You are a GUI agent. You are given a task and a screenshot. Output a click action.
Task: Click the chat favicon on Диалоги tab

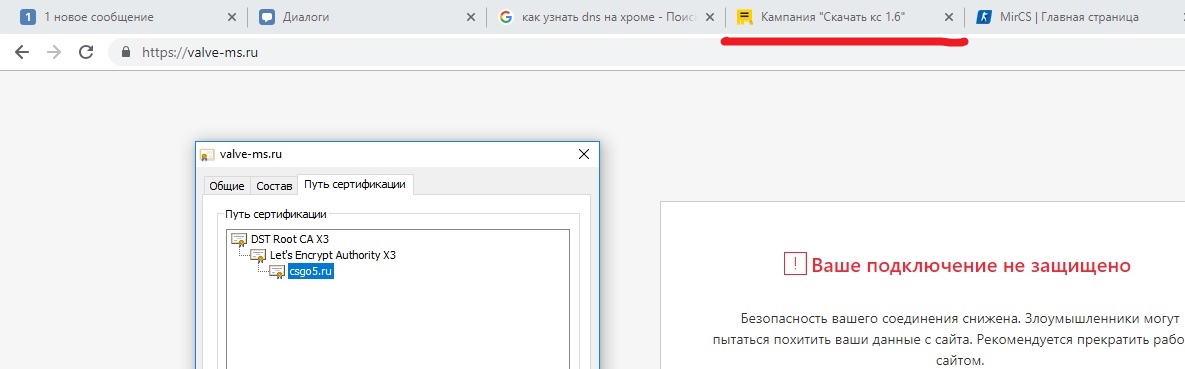[266, 17]
